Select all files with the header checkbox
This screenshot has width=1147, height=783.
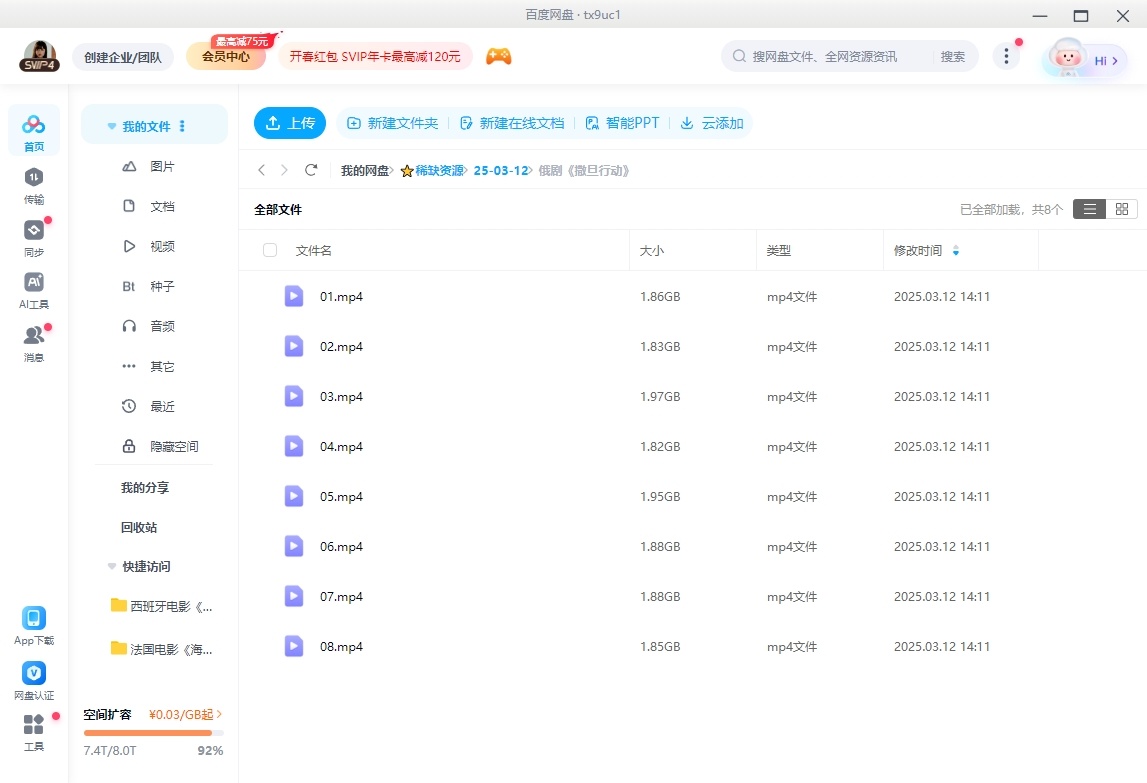coord(269,250)
